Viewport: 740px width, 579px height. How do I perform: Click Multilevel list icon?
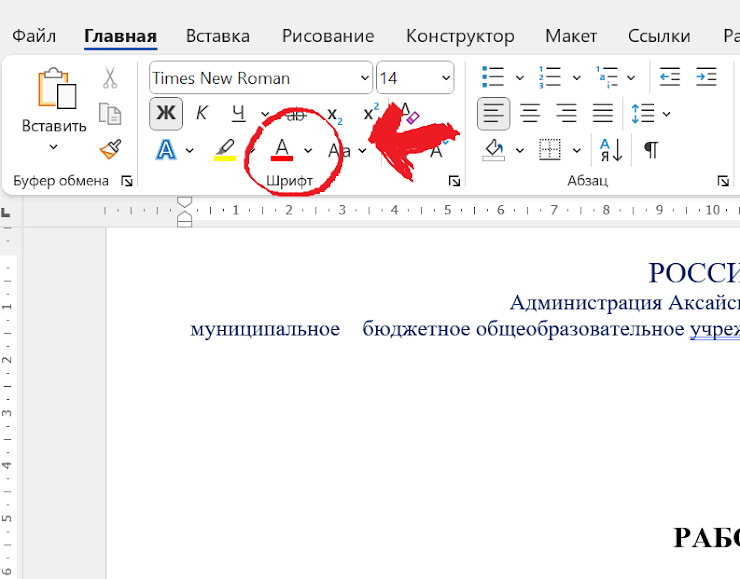[x=606, y=77]
